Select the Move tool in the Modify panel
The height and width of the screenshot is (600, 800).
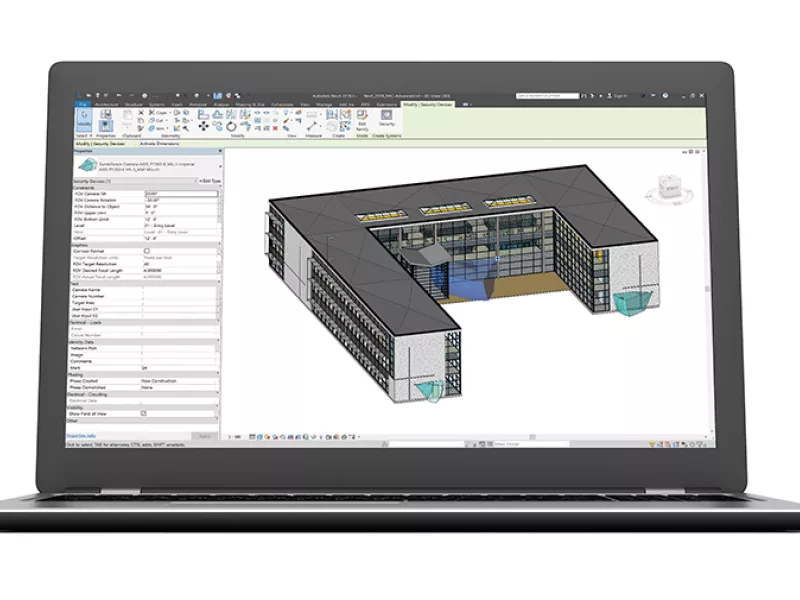[x=205, y=127]
